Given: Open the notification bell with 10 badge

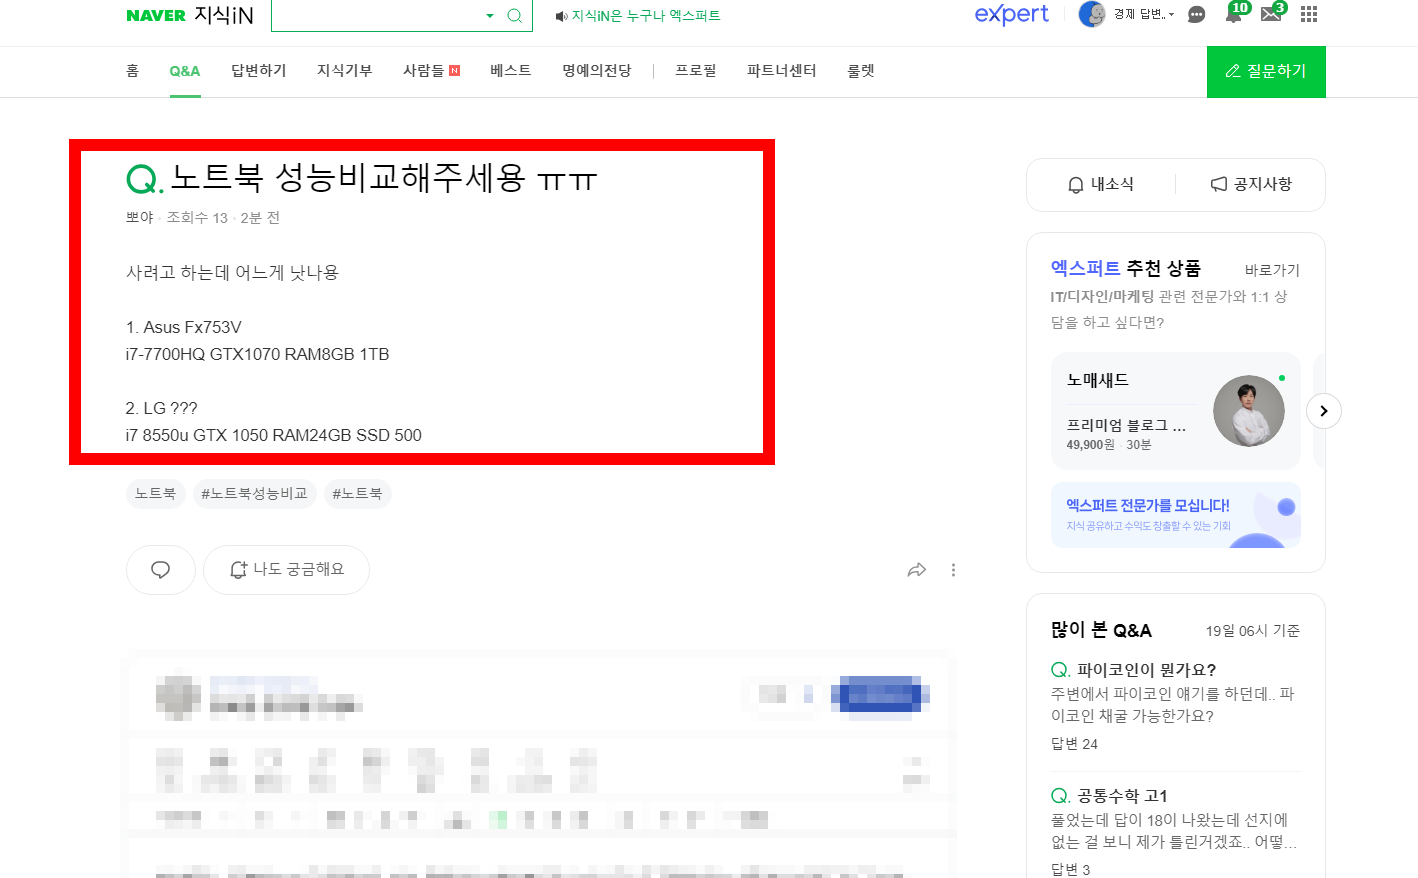Looking at the screenshot, I should [x=1235, y=13].
